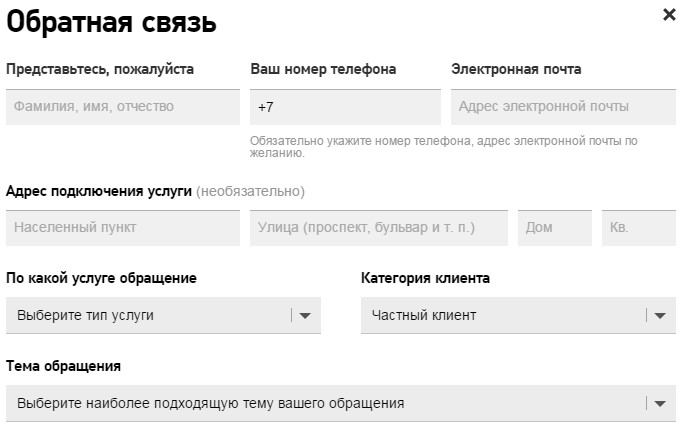Close the Обратная связь feedback form
Image resolution: width=681 pixels, height=431 pixels.
[x=669, y=15]
